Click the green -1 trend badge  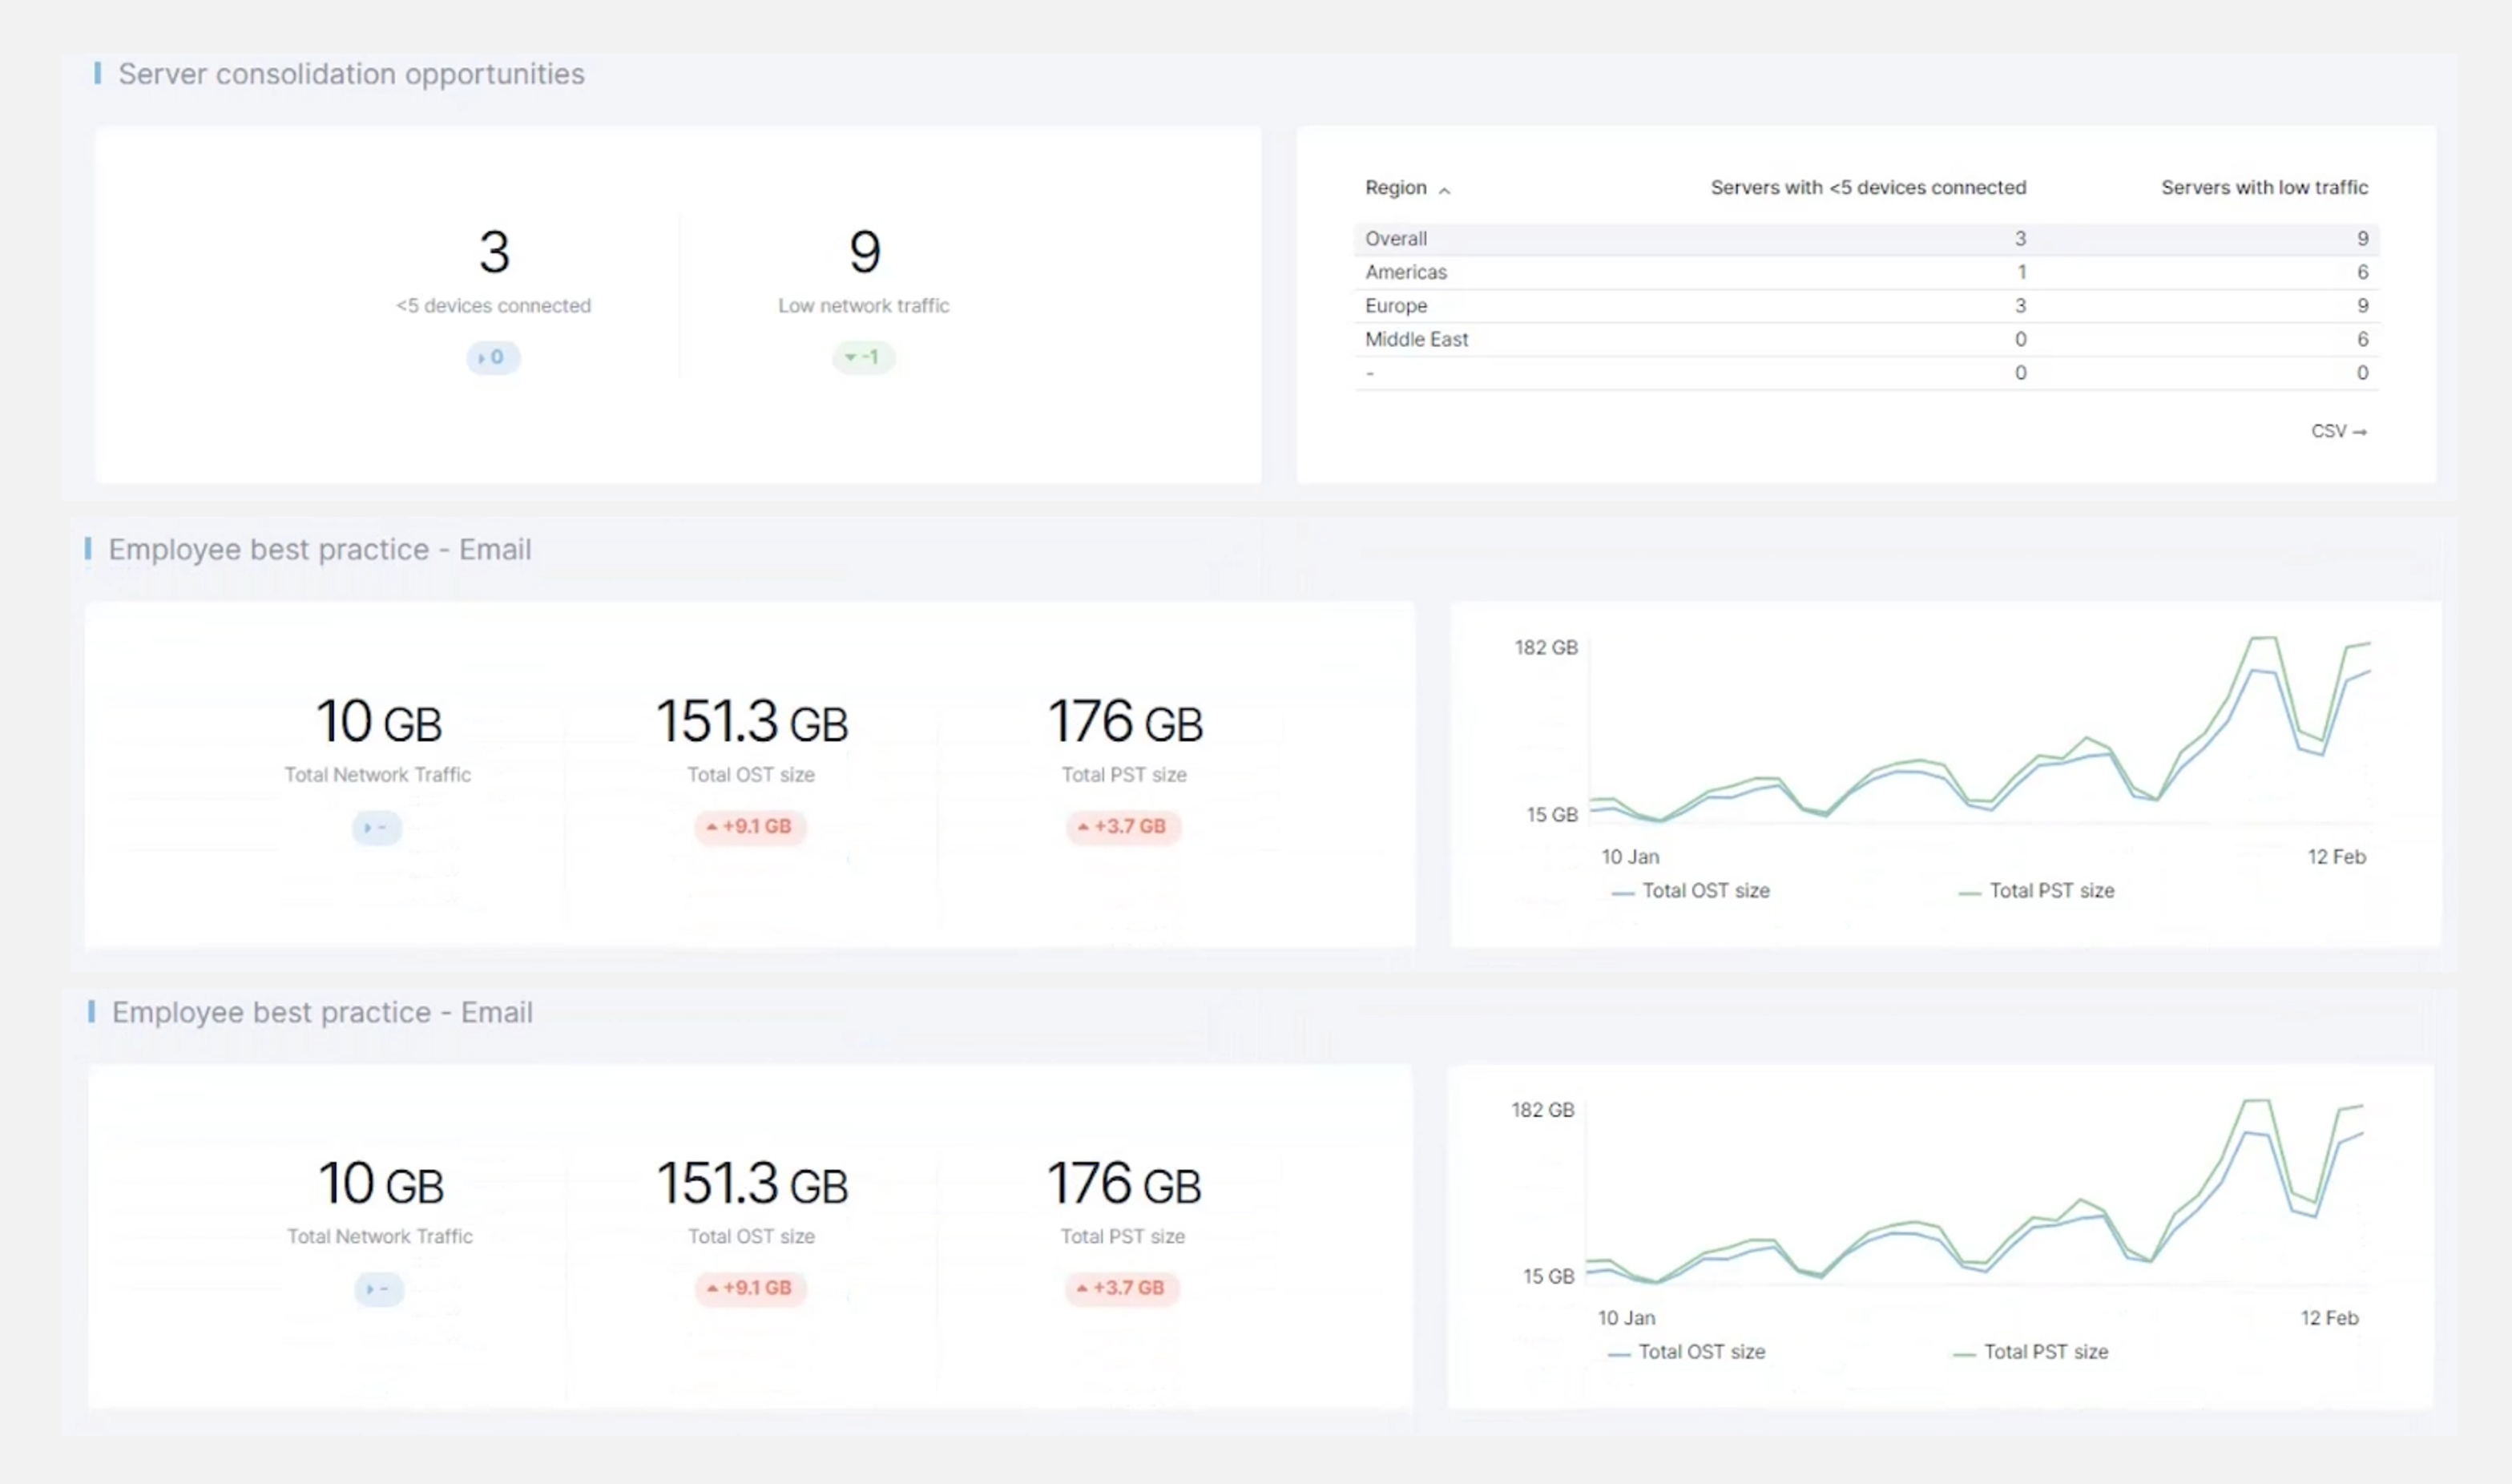coord(863,357)
